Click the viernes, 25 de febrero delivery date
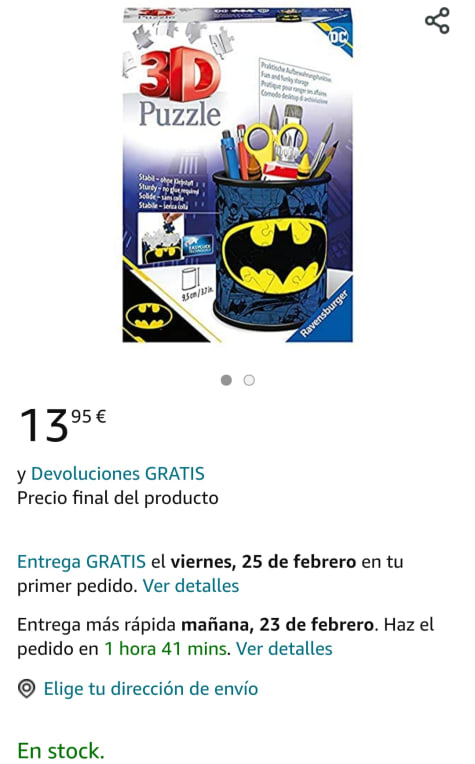 coord(263,561)
